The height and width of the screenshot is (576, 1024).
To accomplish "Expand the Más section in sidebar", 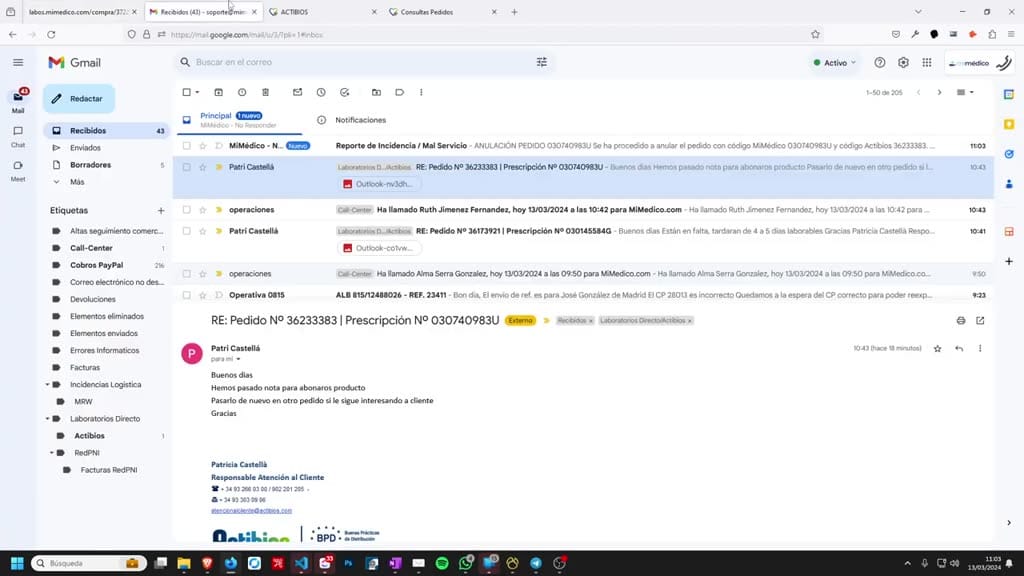I will pos(78,182).
